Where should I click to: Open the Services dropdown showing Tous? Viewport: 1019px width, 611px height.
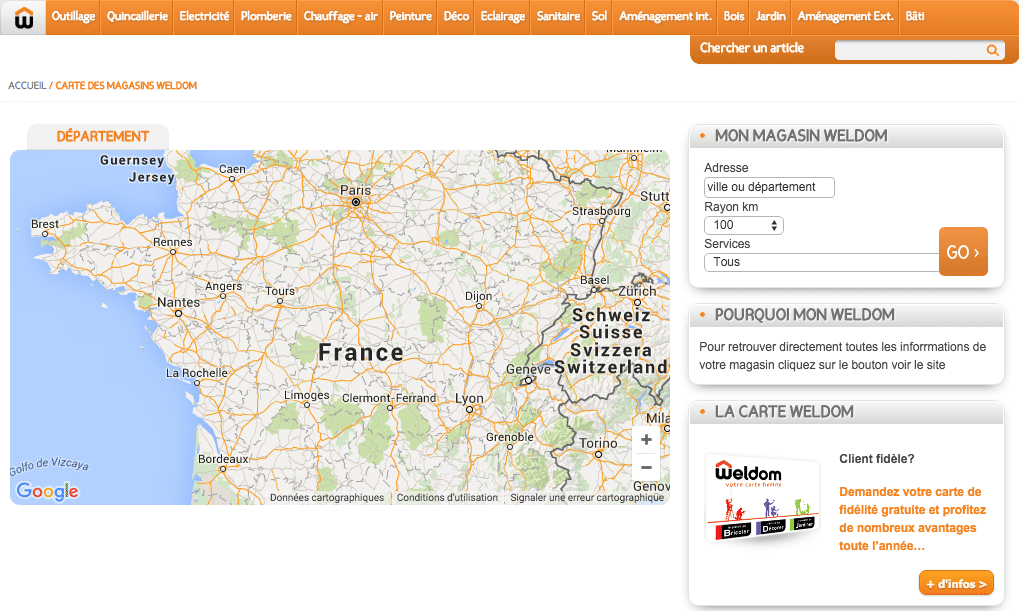[x=821, y=262]
